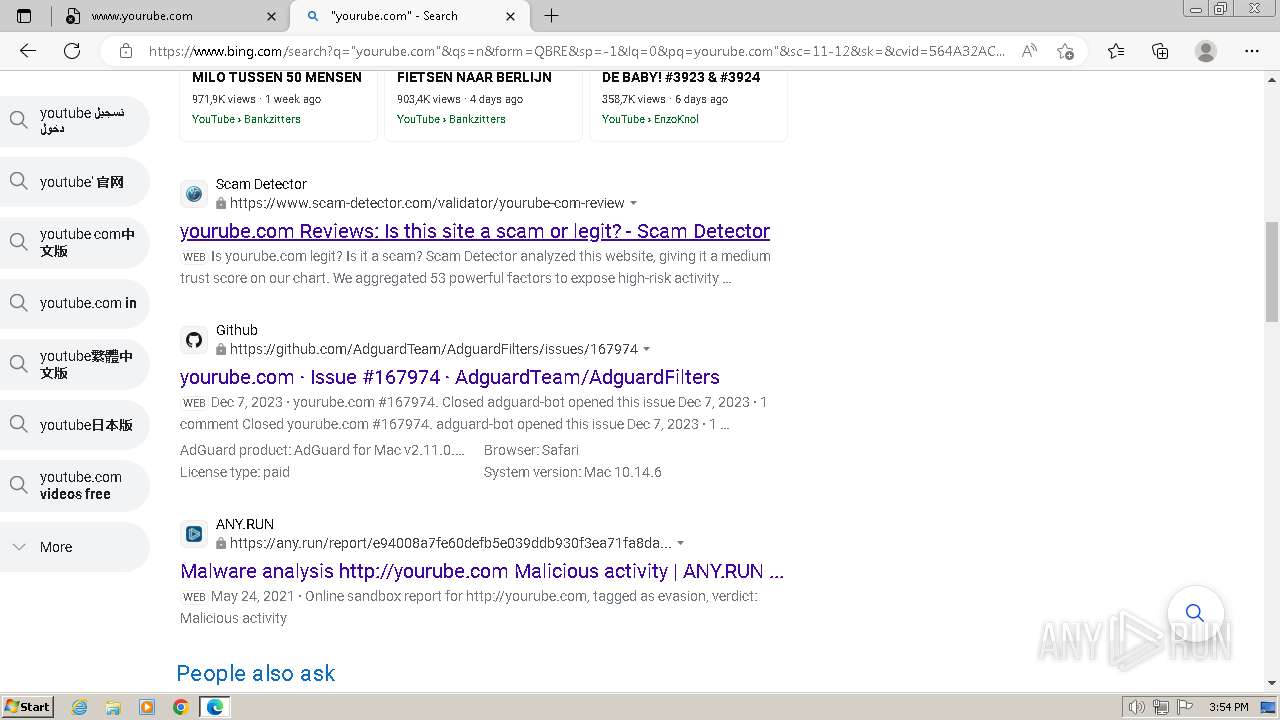Expand Github result URL dropdown
The width and height of the screenshot is (1280, 720).
pyautogui.click(x=646, y=350)
